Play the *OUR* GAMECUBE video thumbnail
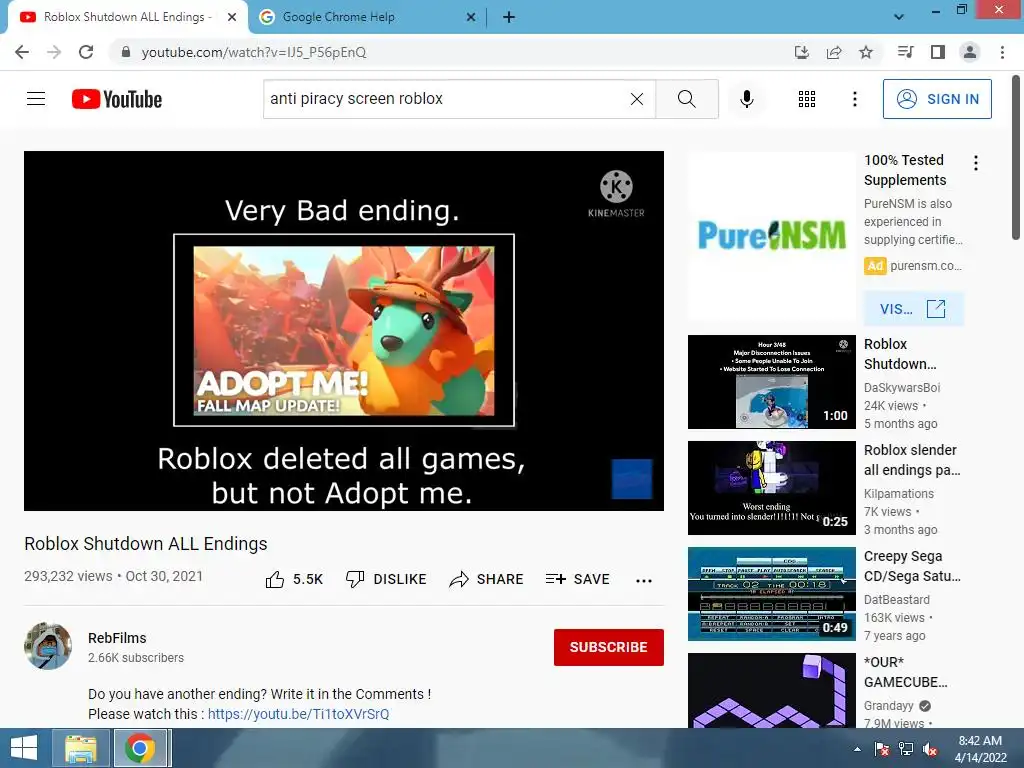Screen dimensions: 1024x768 [771, 690]
